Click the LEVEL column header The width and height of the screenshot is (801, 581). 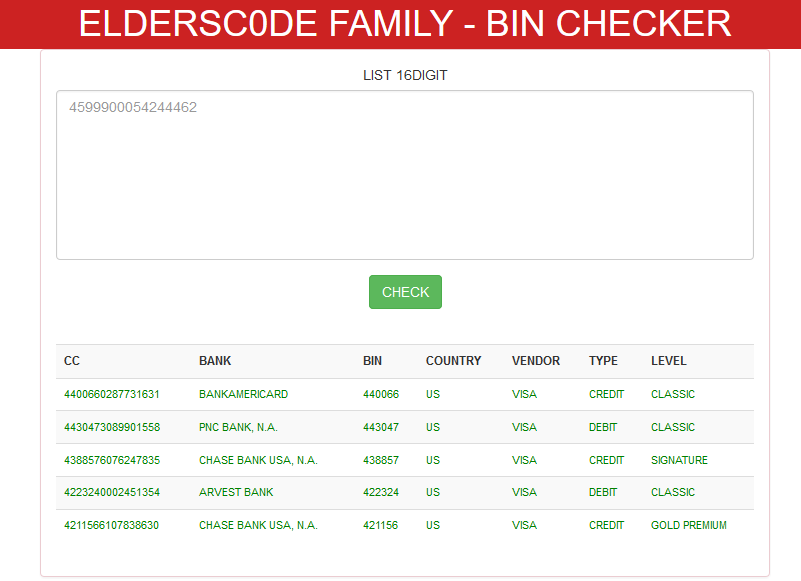[x=669, y=361]
